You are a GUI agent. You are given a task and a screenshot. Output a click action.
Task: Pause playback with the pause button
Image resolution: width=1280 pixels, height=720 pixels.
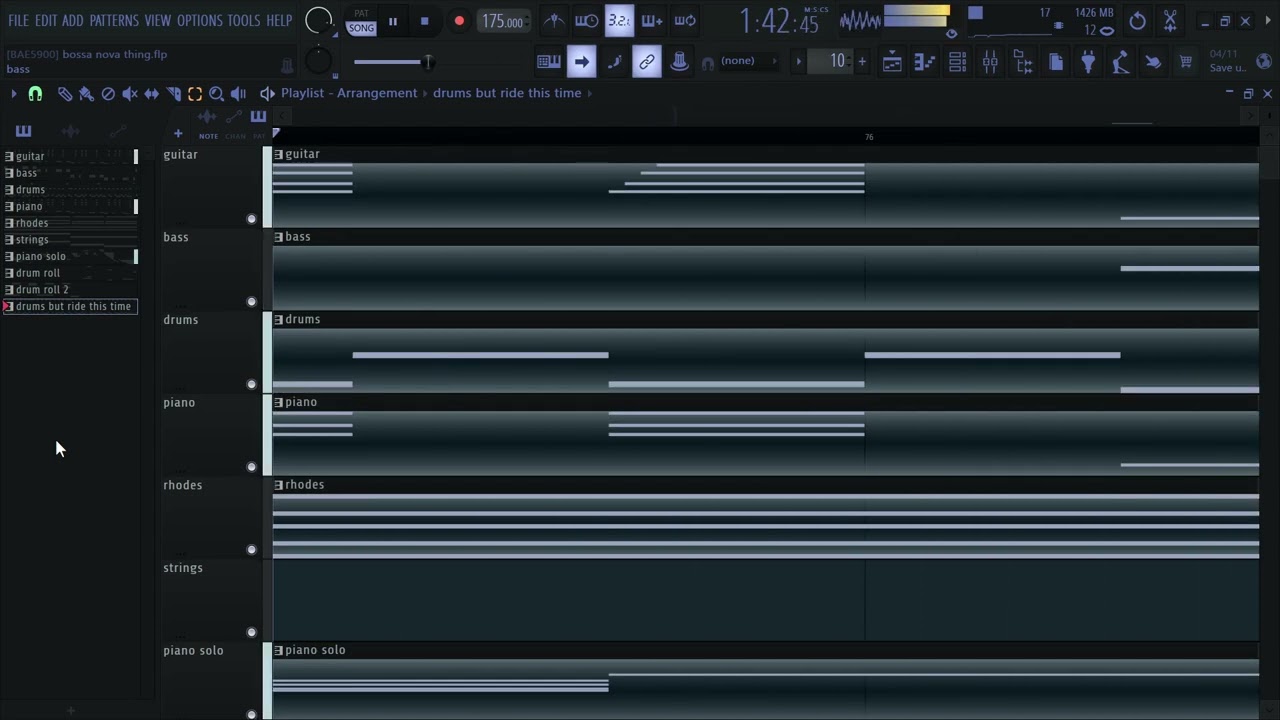click(393, 21)
